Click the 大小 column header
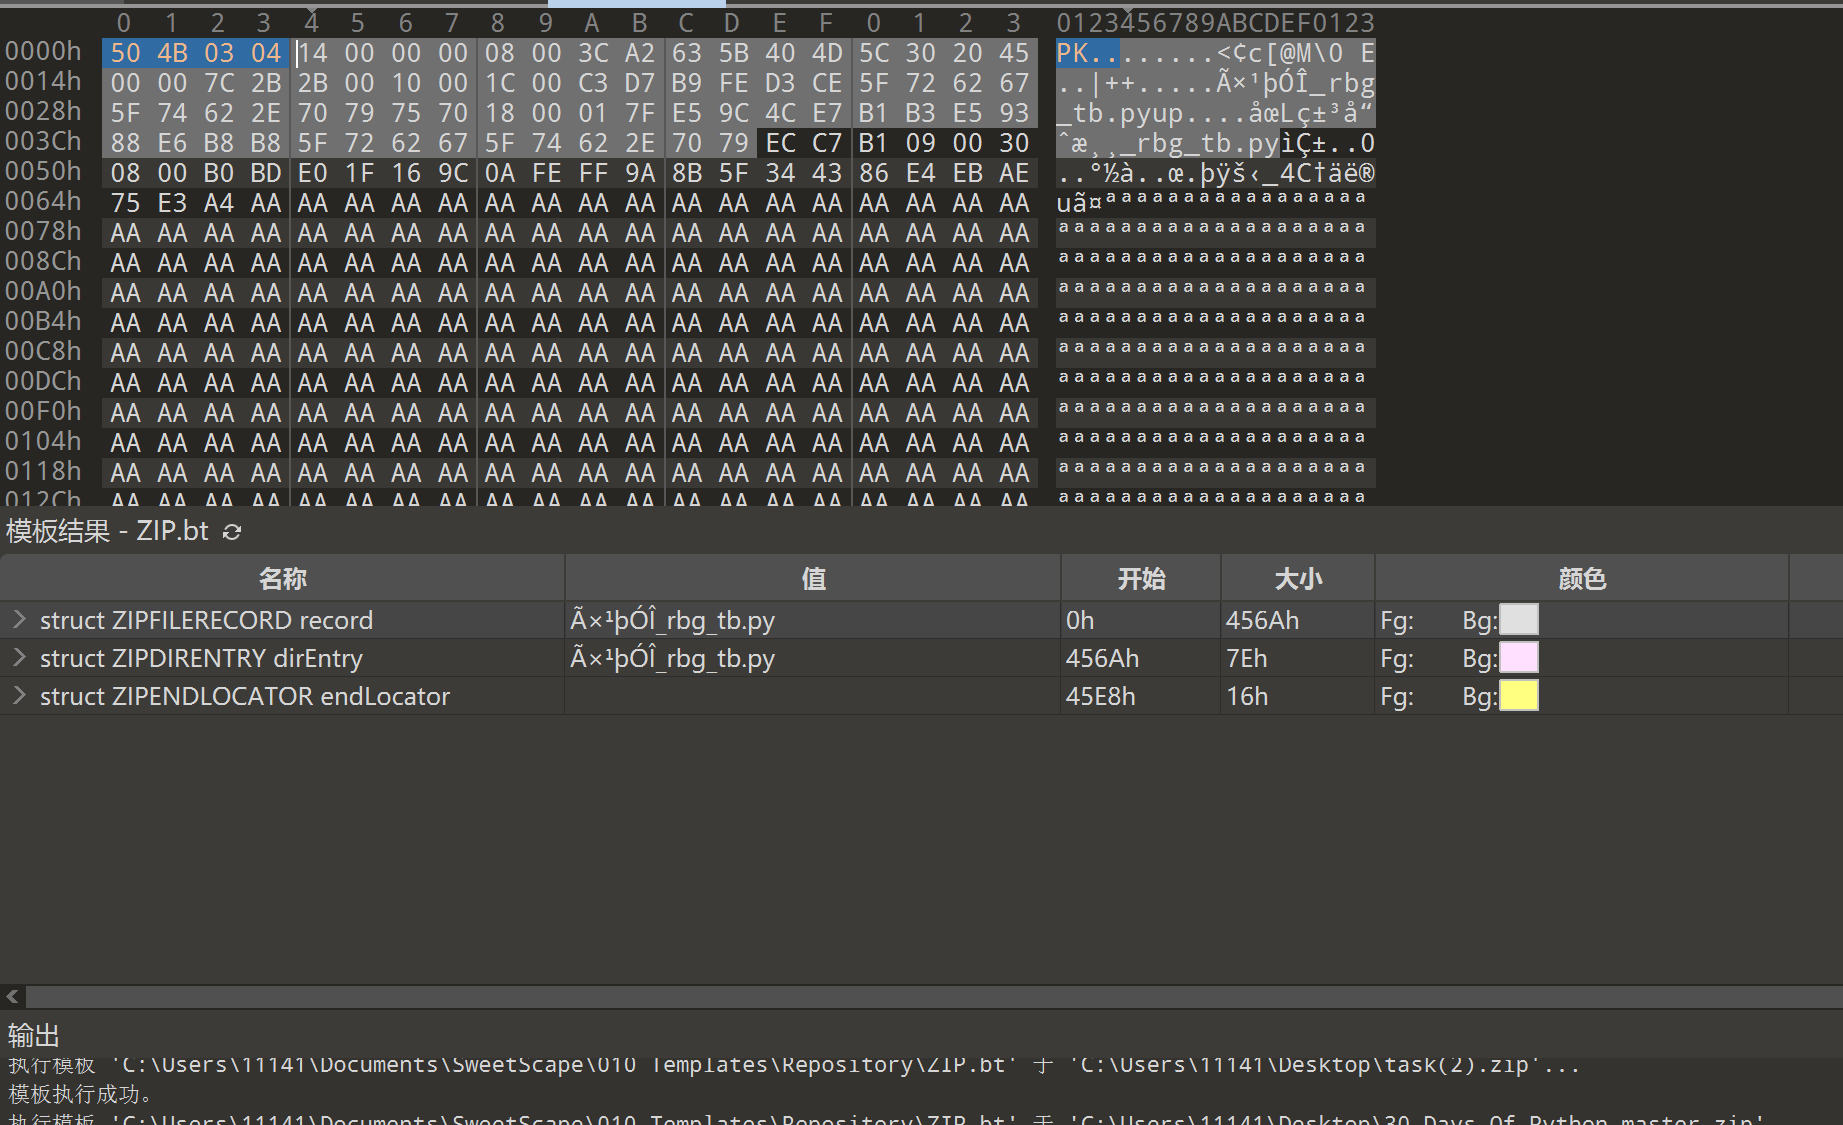The height and width of the screenshot is (1125, 1843). pyautogui.click(x=1298, y=579)
